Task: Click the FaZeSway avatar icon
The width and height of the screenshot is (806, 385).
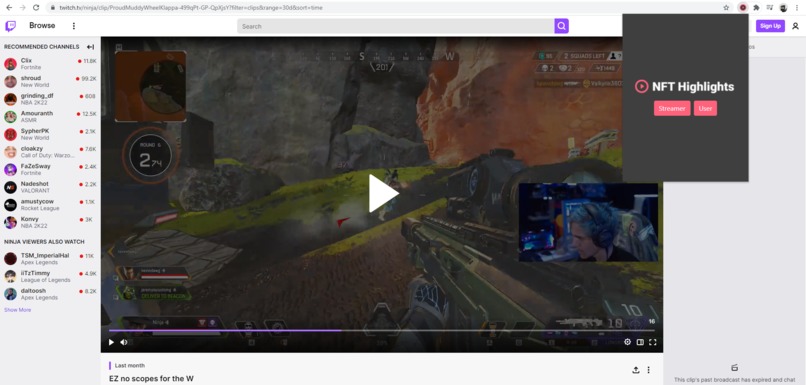Action: click(10, 170)
